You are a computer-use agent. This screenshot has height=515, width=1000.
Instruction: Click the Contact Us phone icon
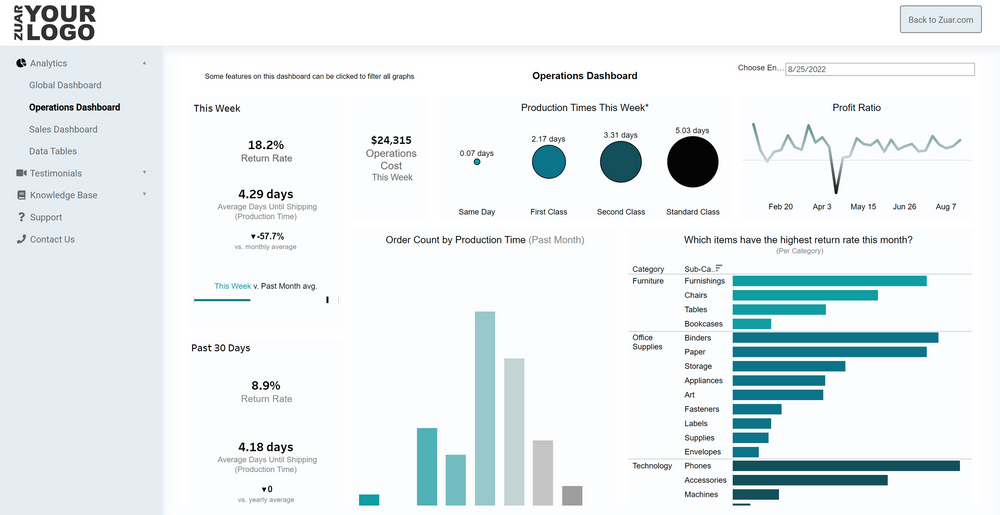coord(21,239)
